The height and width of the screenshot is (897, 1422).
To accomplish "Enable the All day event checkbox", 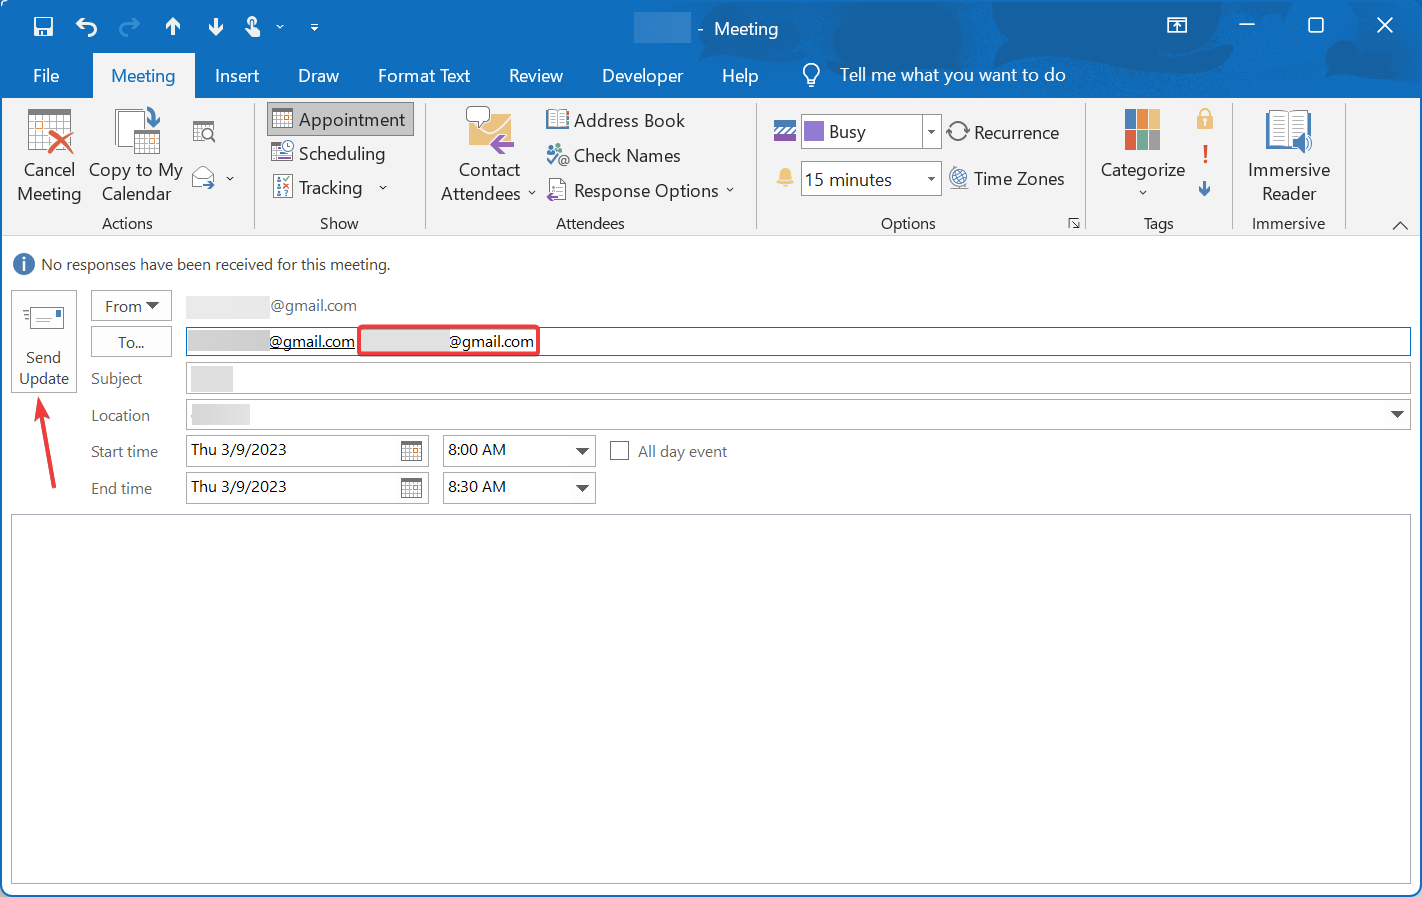I will (x=620, y=451).
